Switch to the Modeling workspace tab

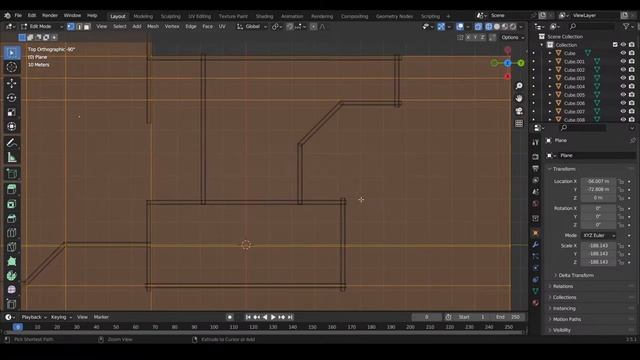pyautogui.click(x=143, y=16)
